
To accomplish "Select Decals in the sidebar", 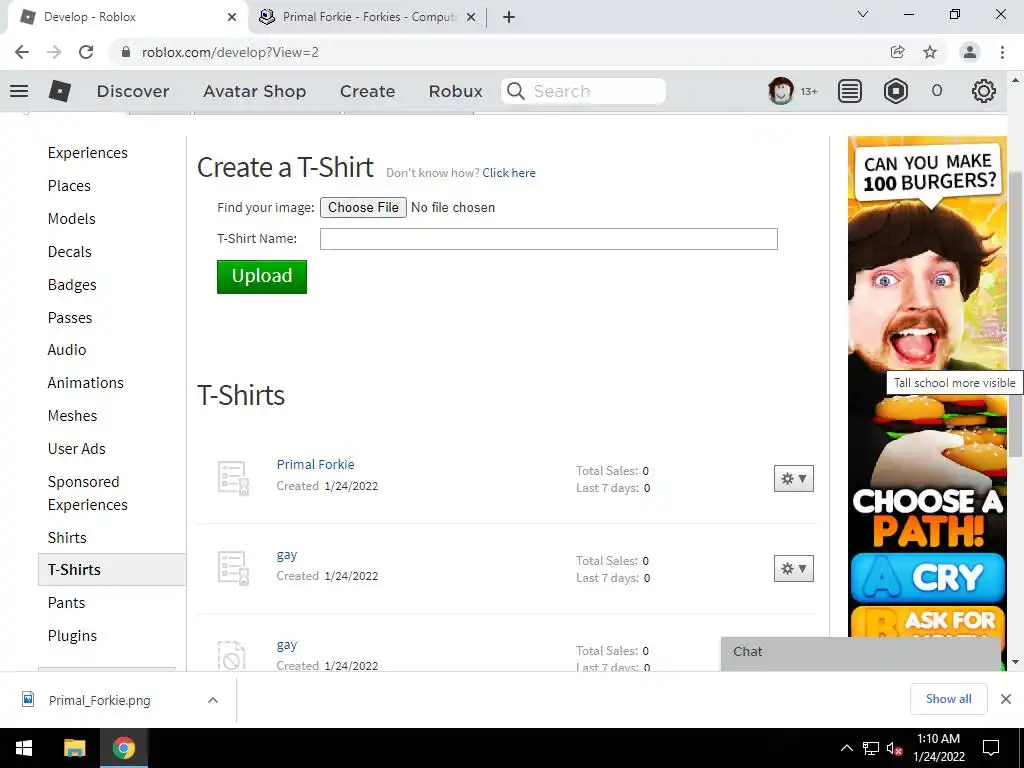I will 69,252.
